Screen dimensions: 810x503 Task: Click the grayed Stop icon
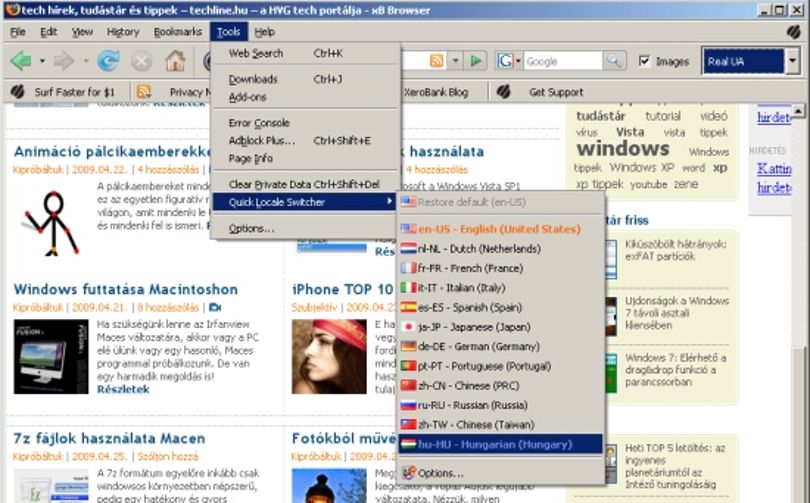tap(141, 61)
